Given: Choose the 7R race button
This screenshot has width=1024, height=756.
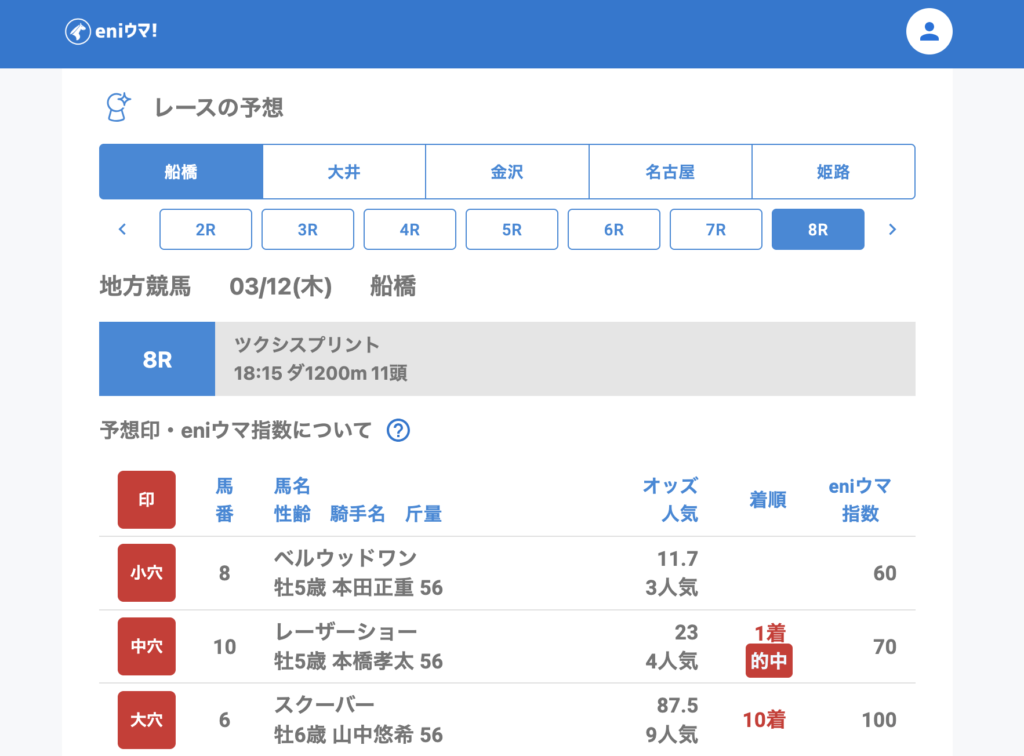Looking at the screenshot, I should [x=716, y=229].
